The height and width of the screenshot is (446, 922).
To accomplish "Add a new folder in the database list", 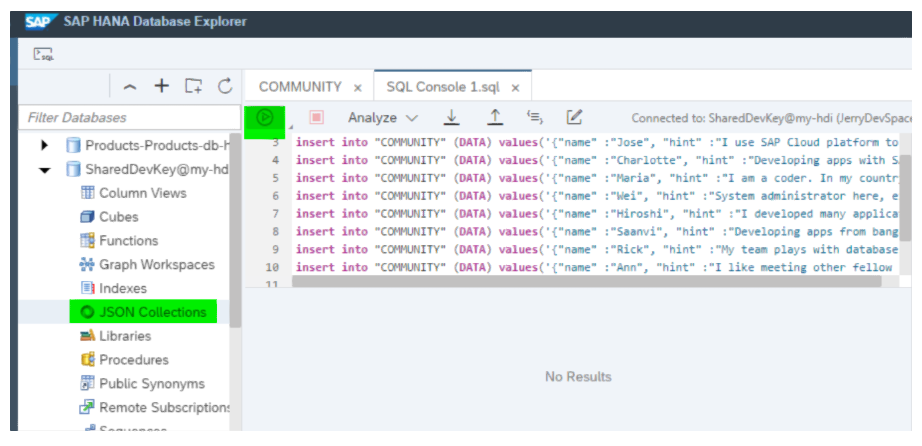I will pyautogui.click(x=193, y=86).
